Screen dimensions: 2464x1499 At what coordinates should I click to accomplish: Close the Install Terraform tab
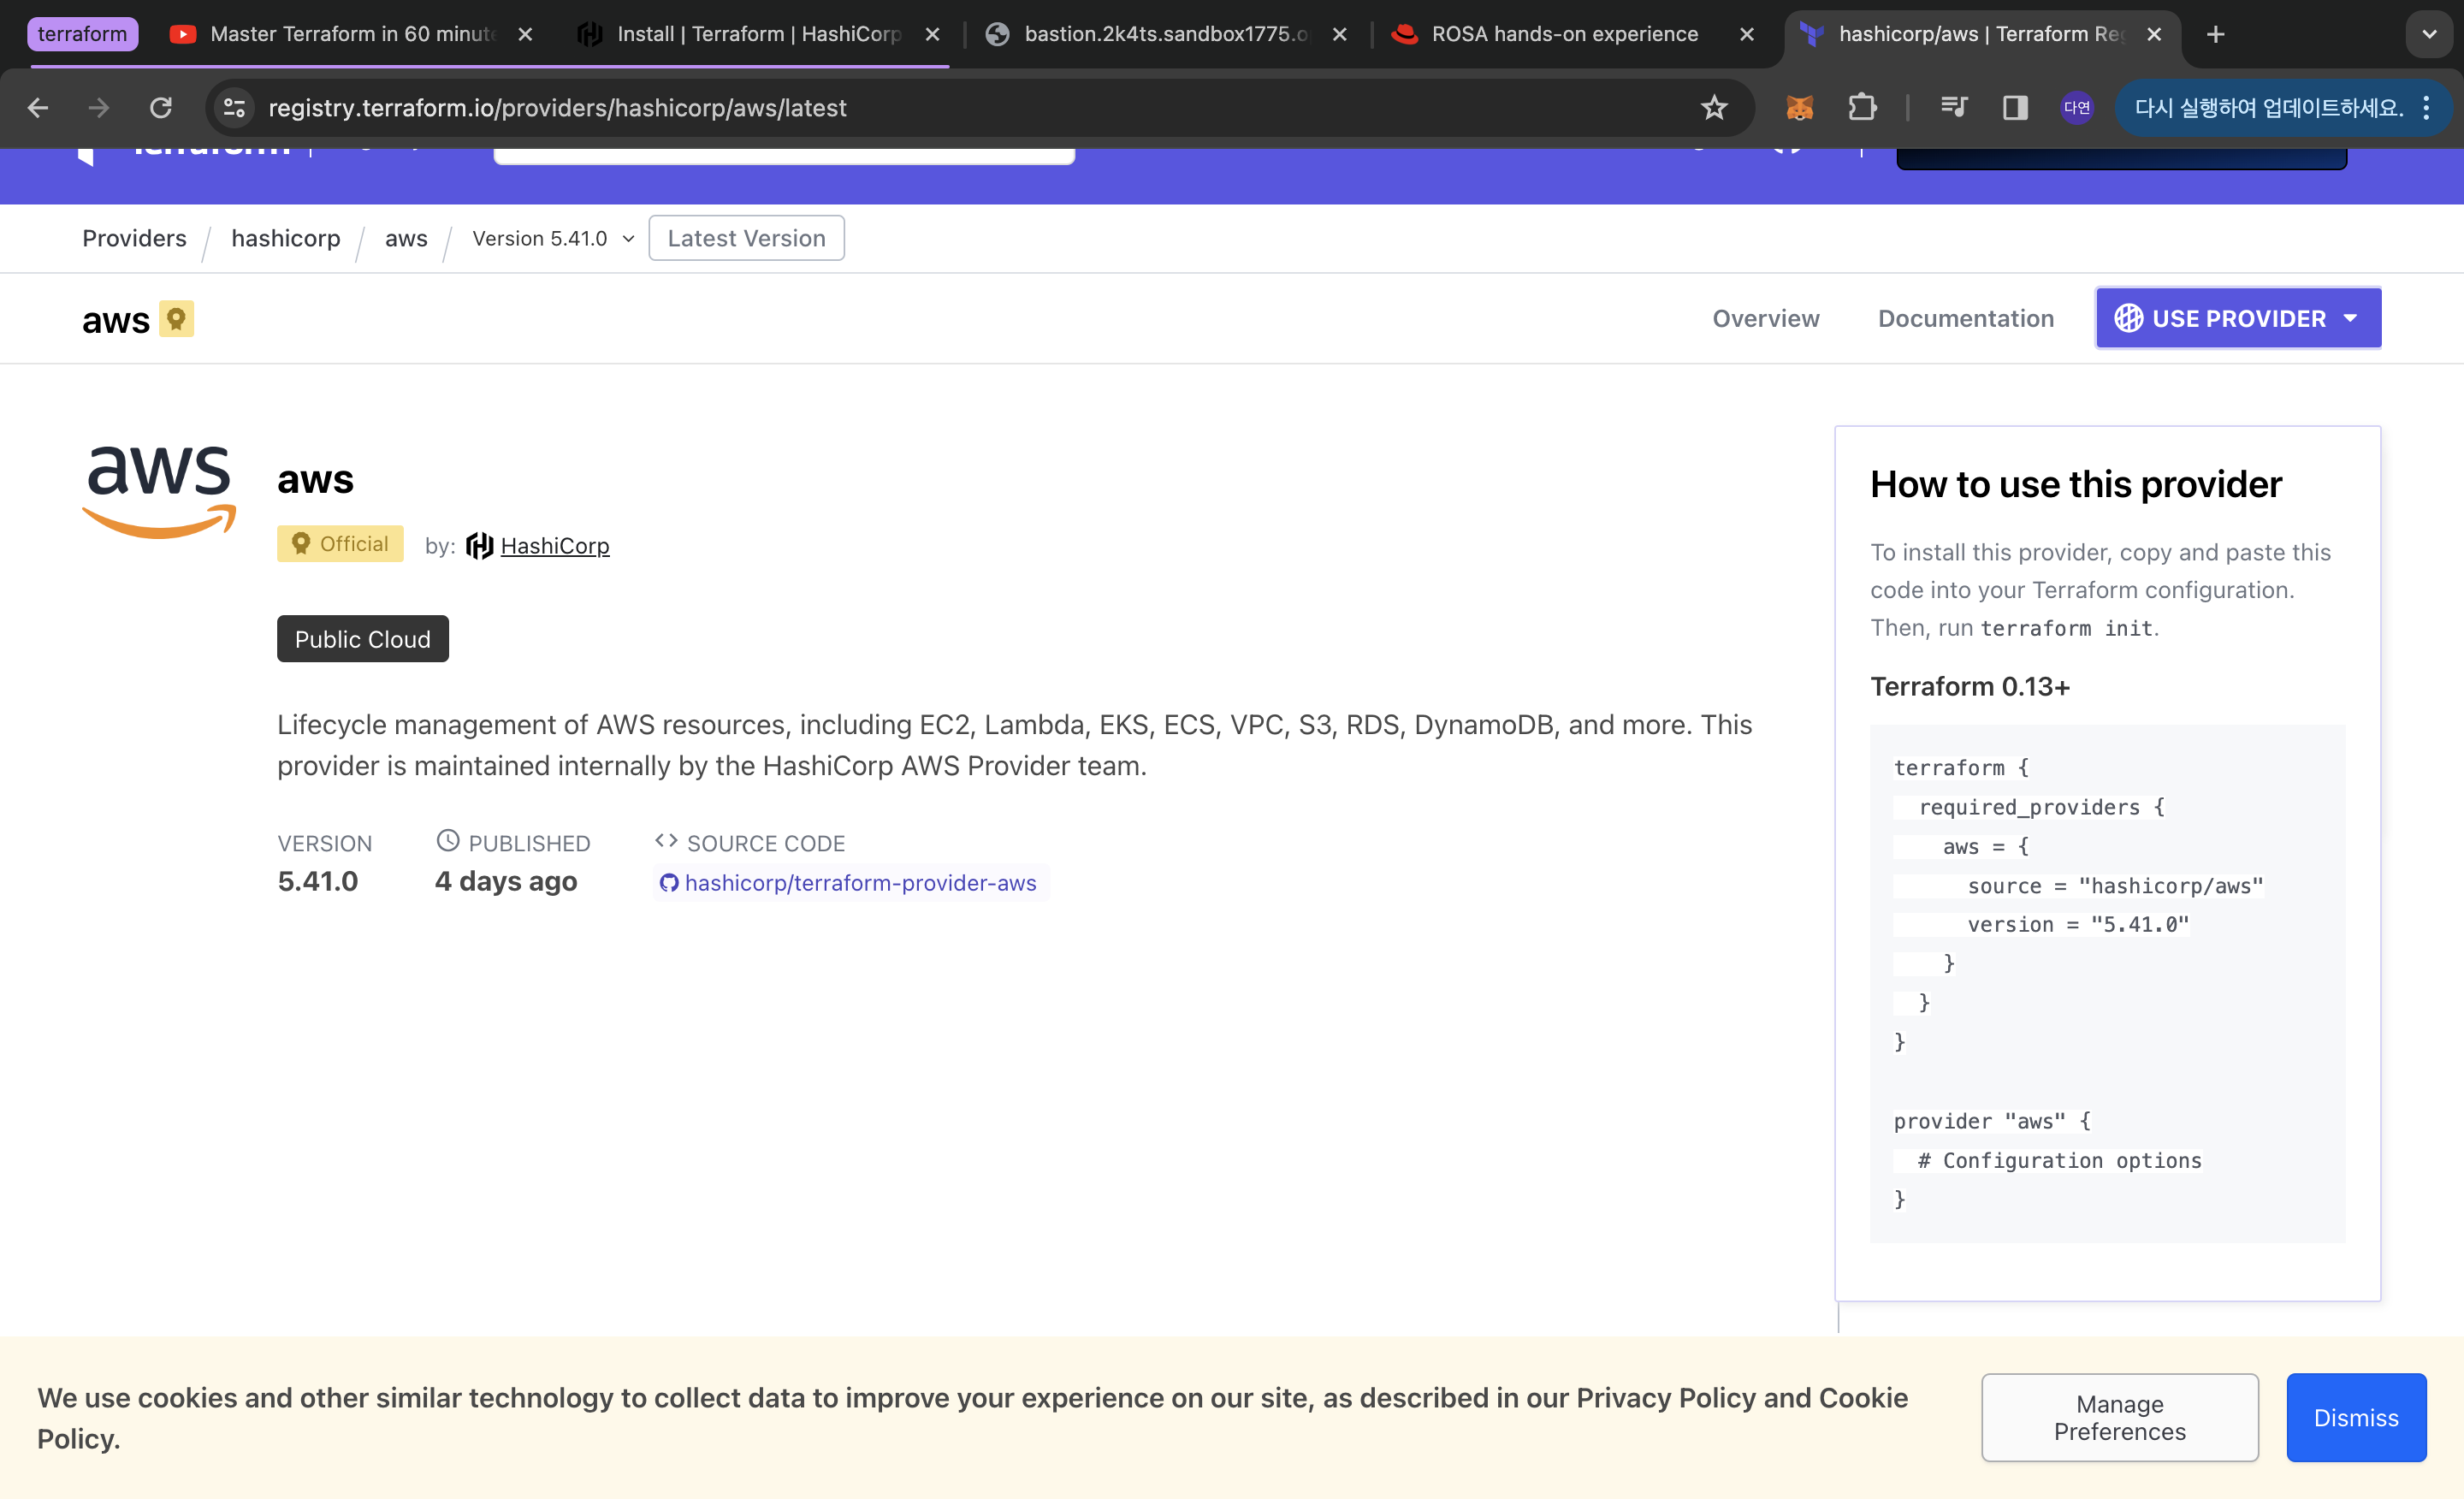tap(932, 35)
